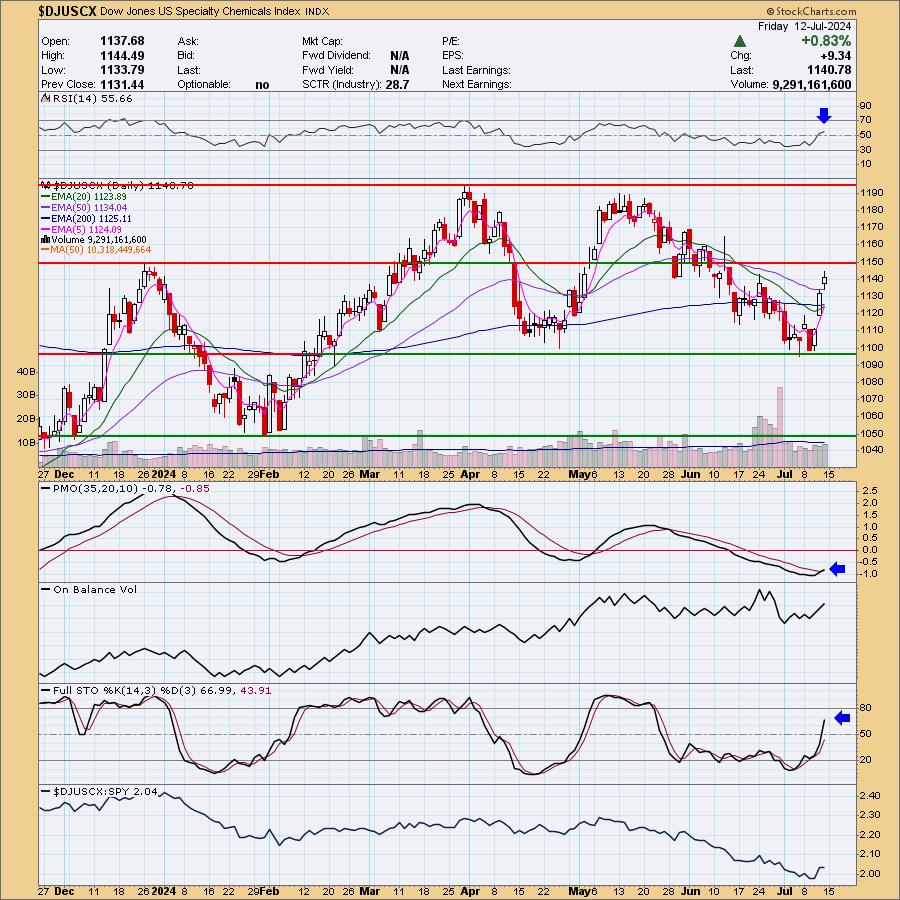Click the green up-triangle change indicator
The height and width of the screenshot is (900, 900).
pyautogui.click(x=740, y=41)
